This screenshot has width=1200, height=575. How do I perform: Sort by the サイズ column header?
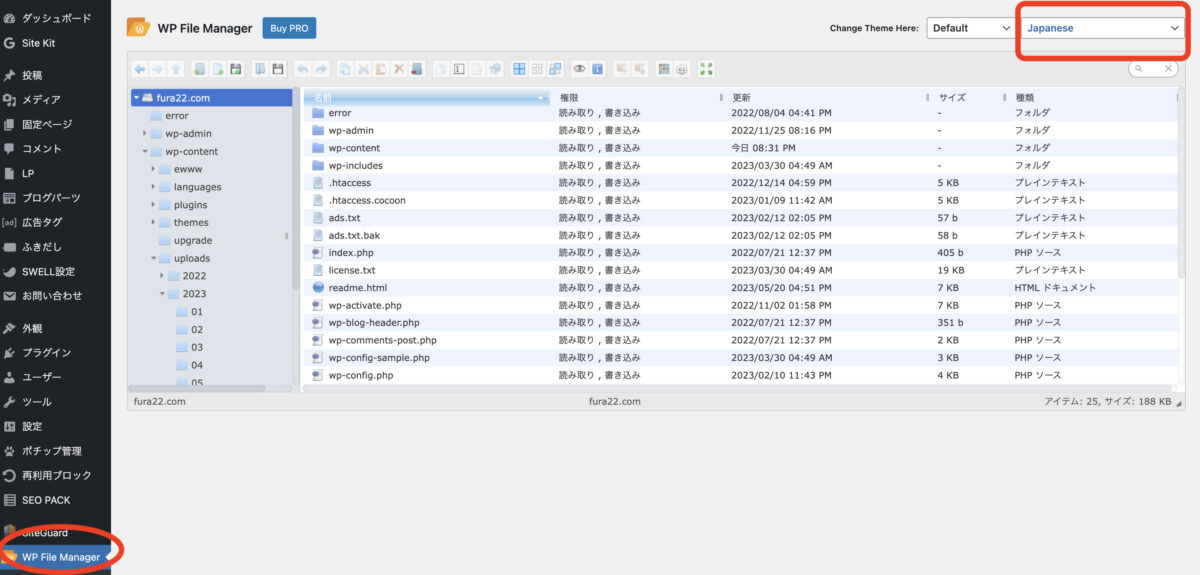968,97
